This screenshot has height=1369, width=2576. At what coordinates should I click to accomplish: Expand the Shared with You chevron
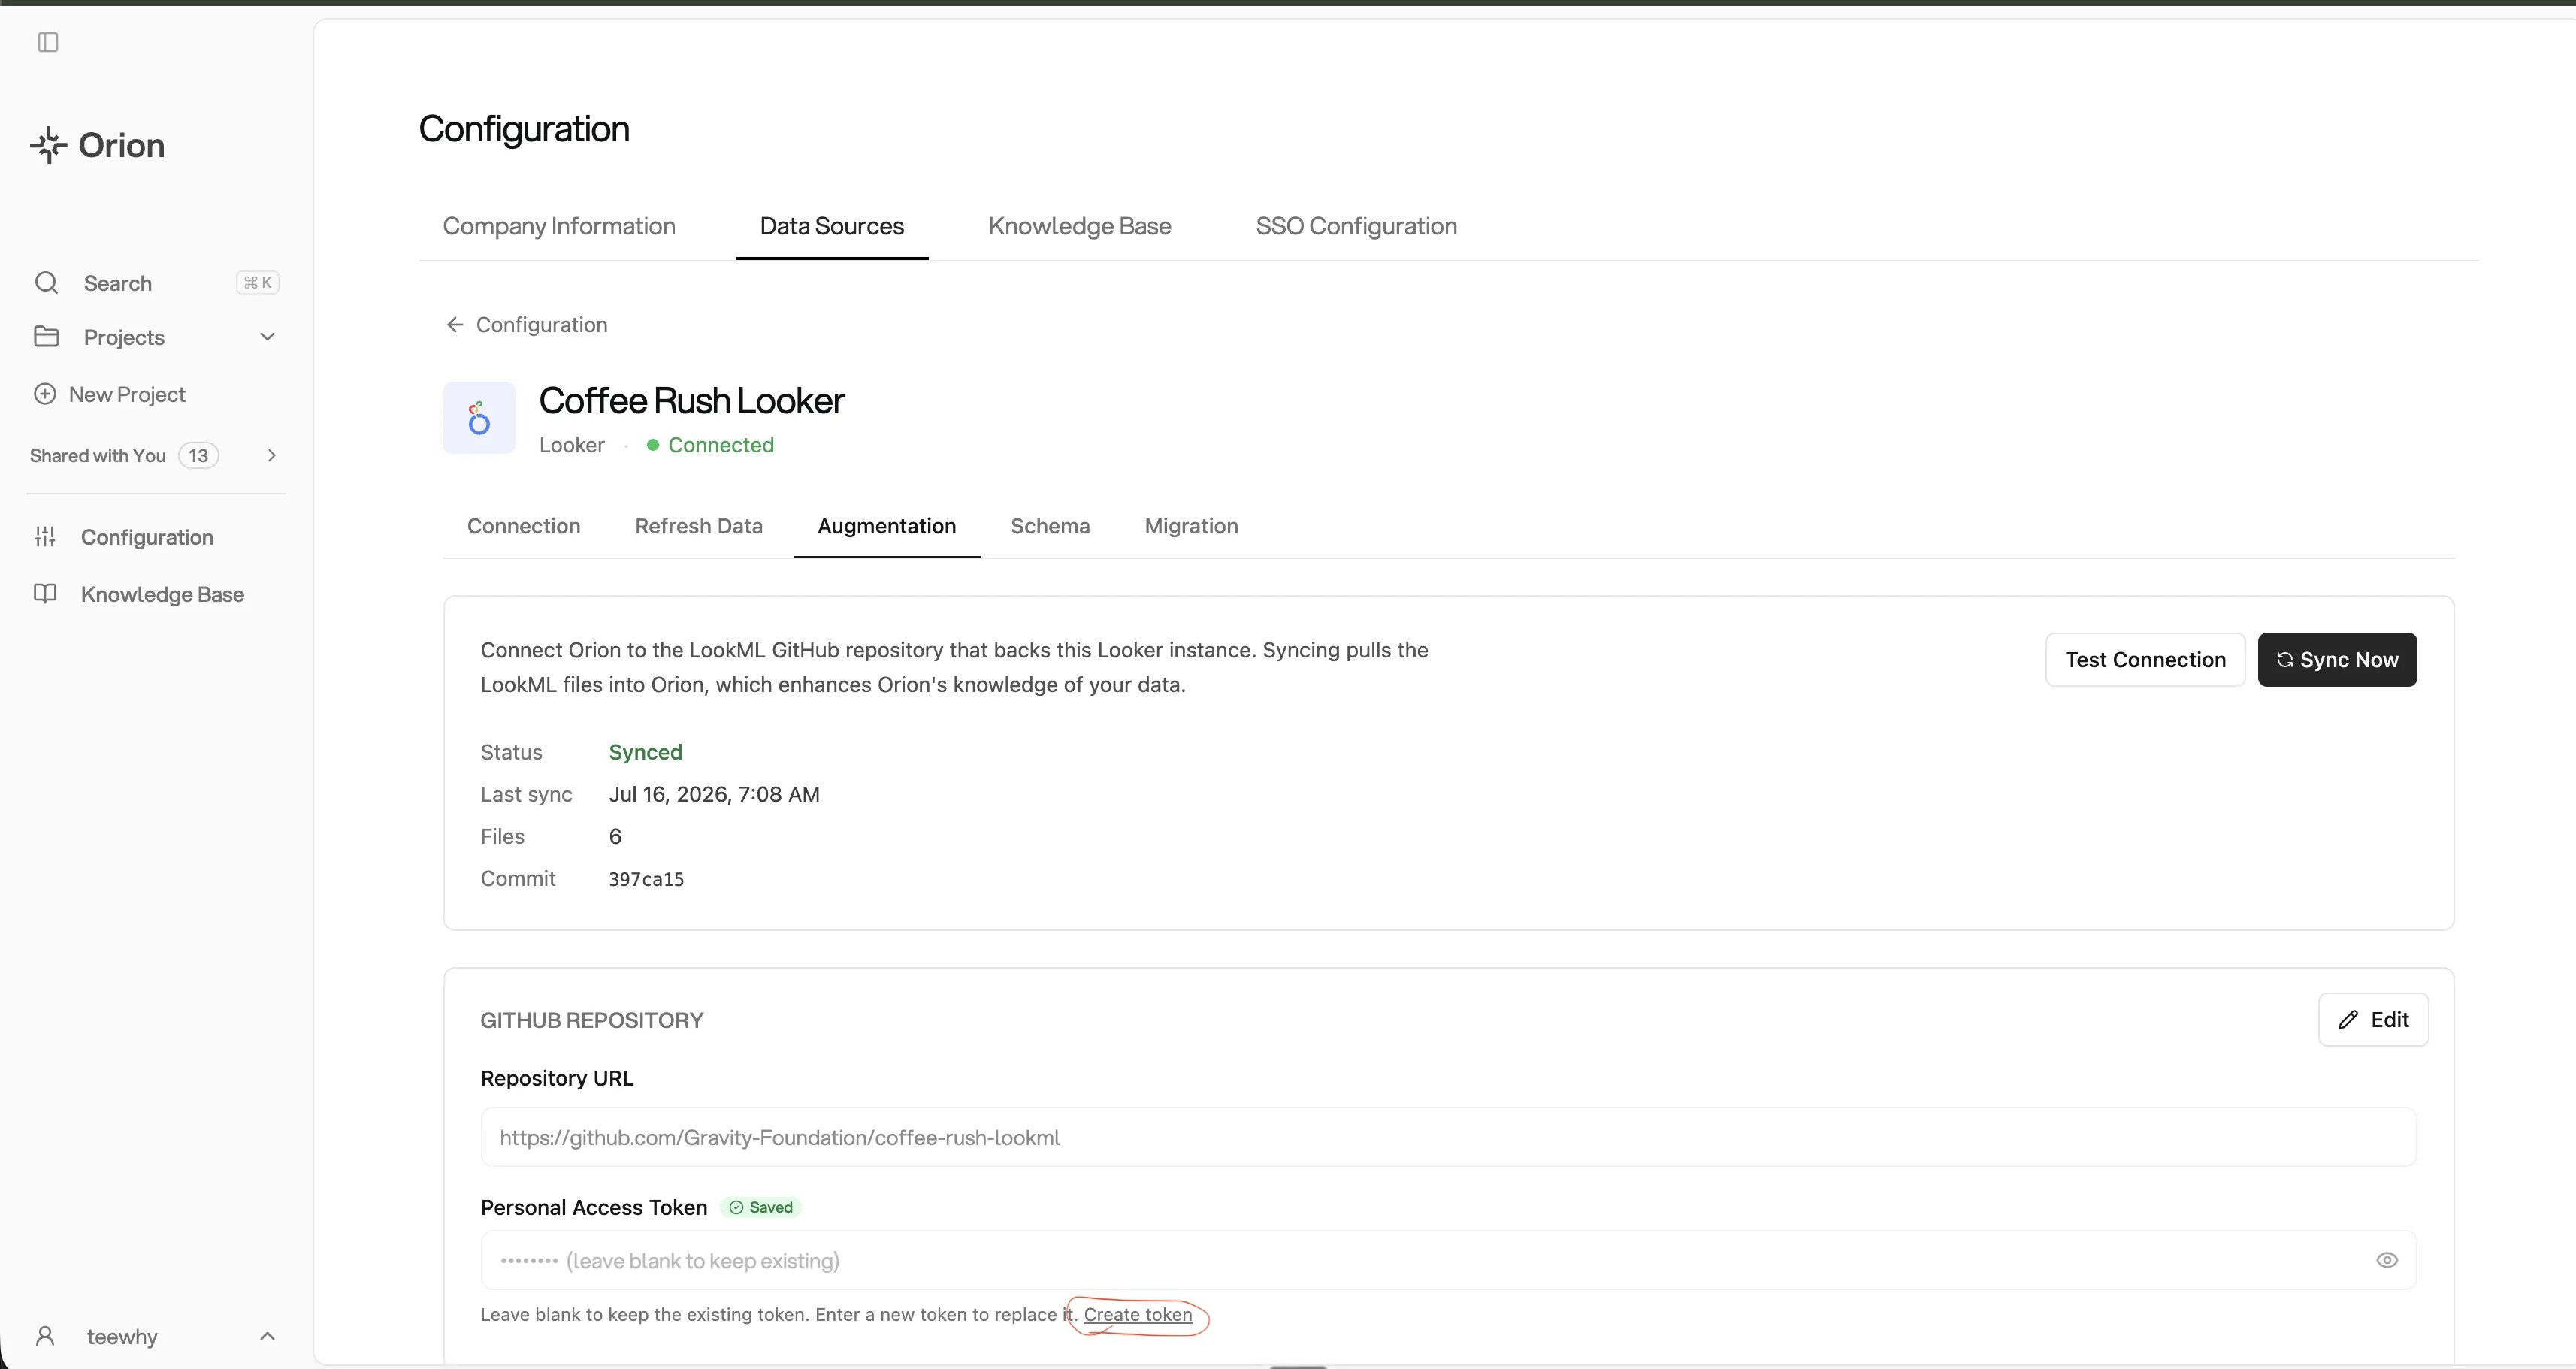271,456
